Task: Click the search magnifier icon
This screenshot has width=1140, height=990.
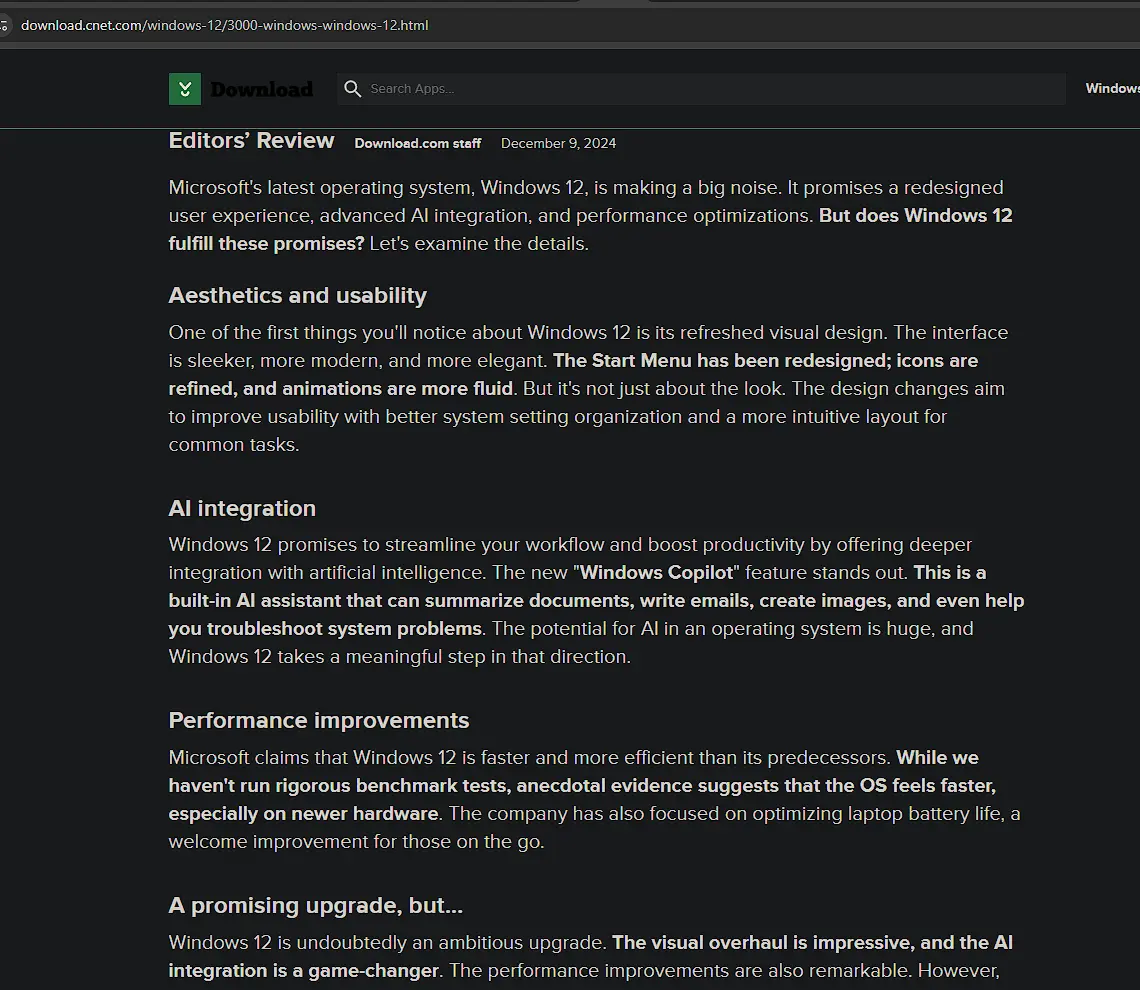Action: click(353, 89)
